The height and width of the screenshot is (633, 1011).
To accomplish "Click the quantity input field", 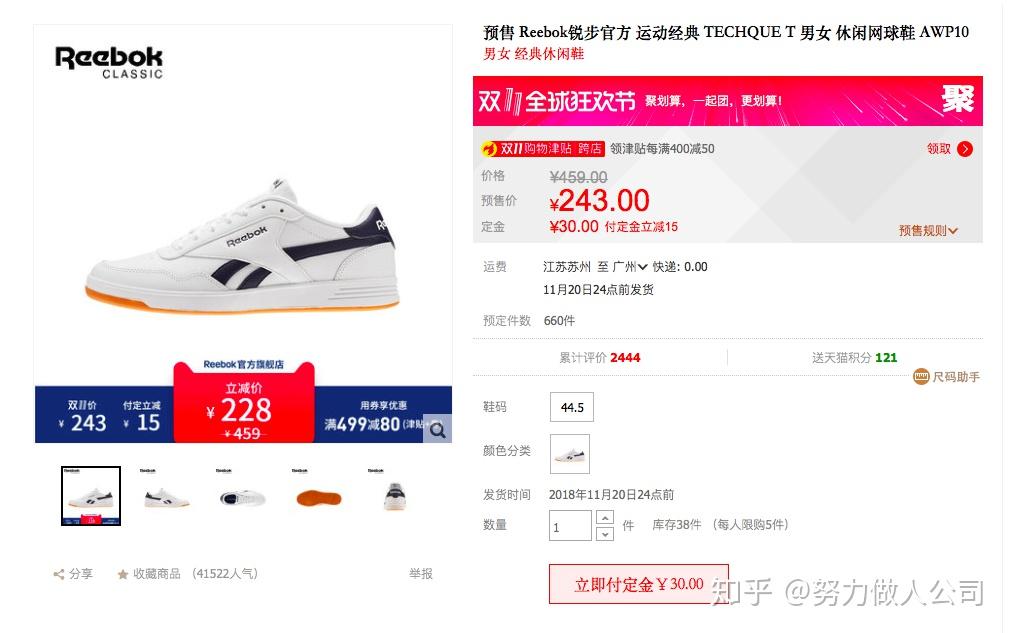I will pyautogui.click(x=570, y=525).
